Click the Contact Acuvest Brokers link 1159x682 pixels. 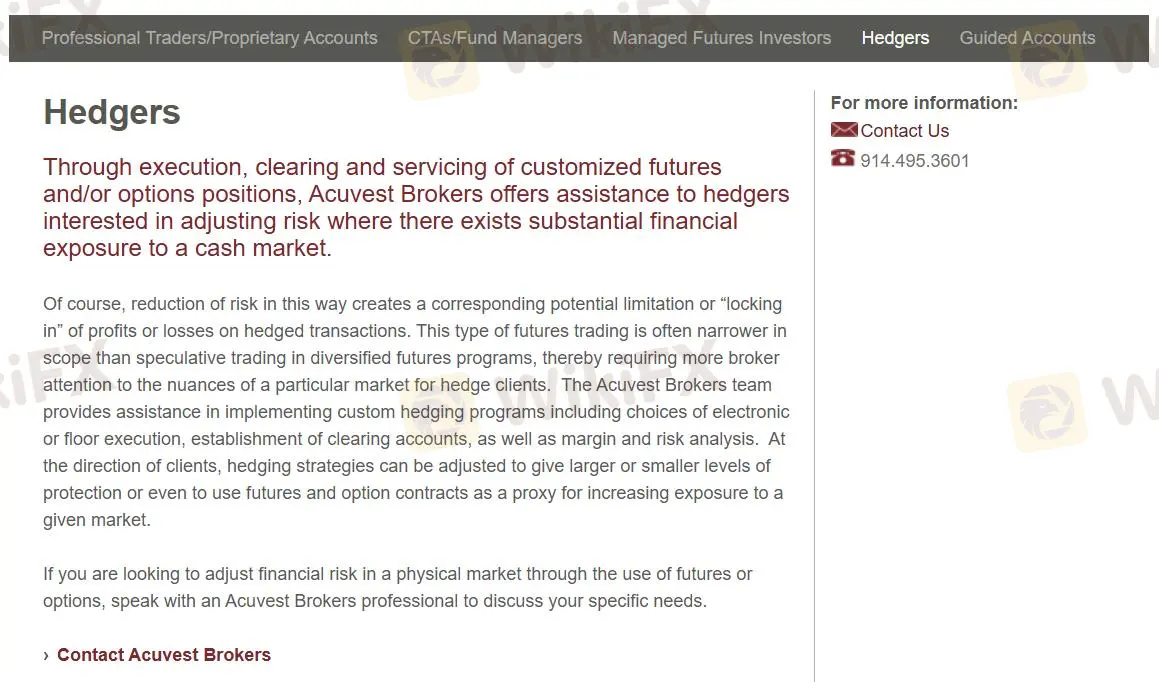coord(164,655)
